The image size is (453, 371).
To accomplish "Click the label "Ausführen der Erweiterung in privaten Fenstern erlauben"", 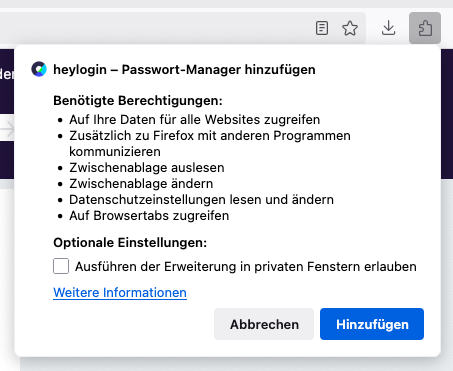I will 246,267.
